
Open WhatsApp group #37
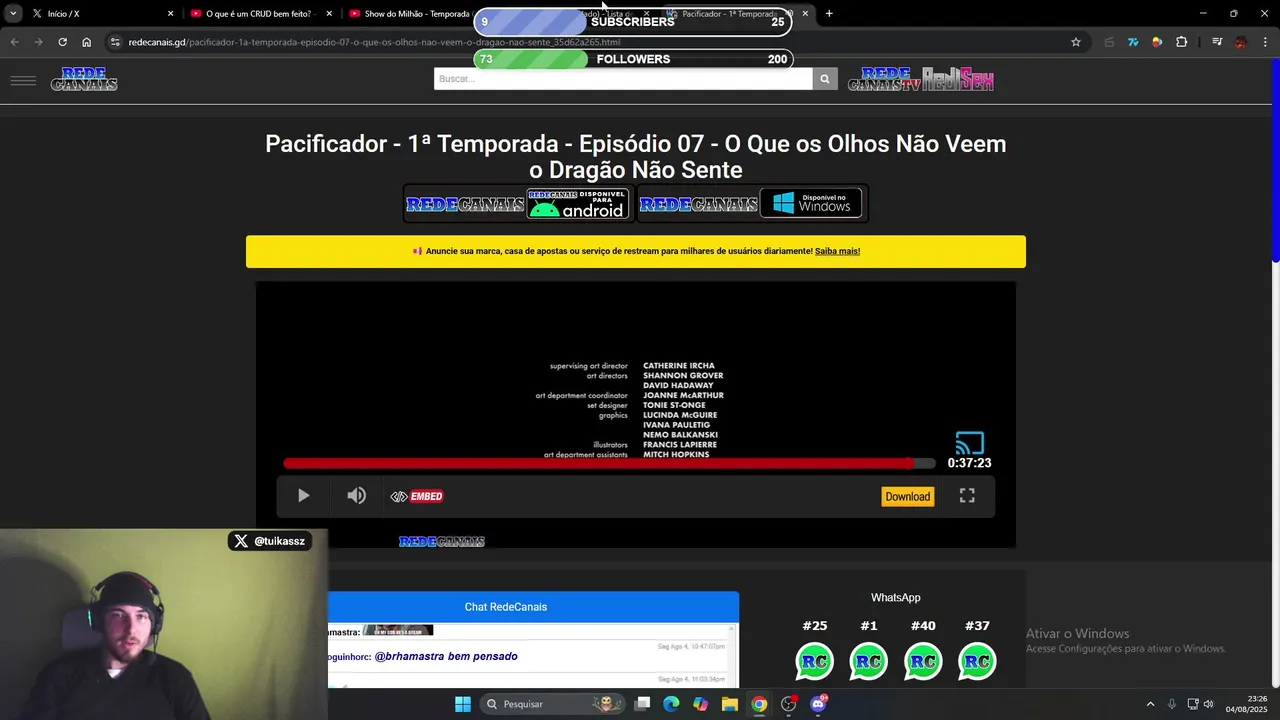tap(977, 661)
